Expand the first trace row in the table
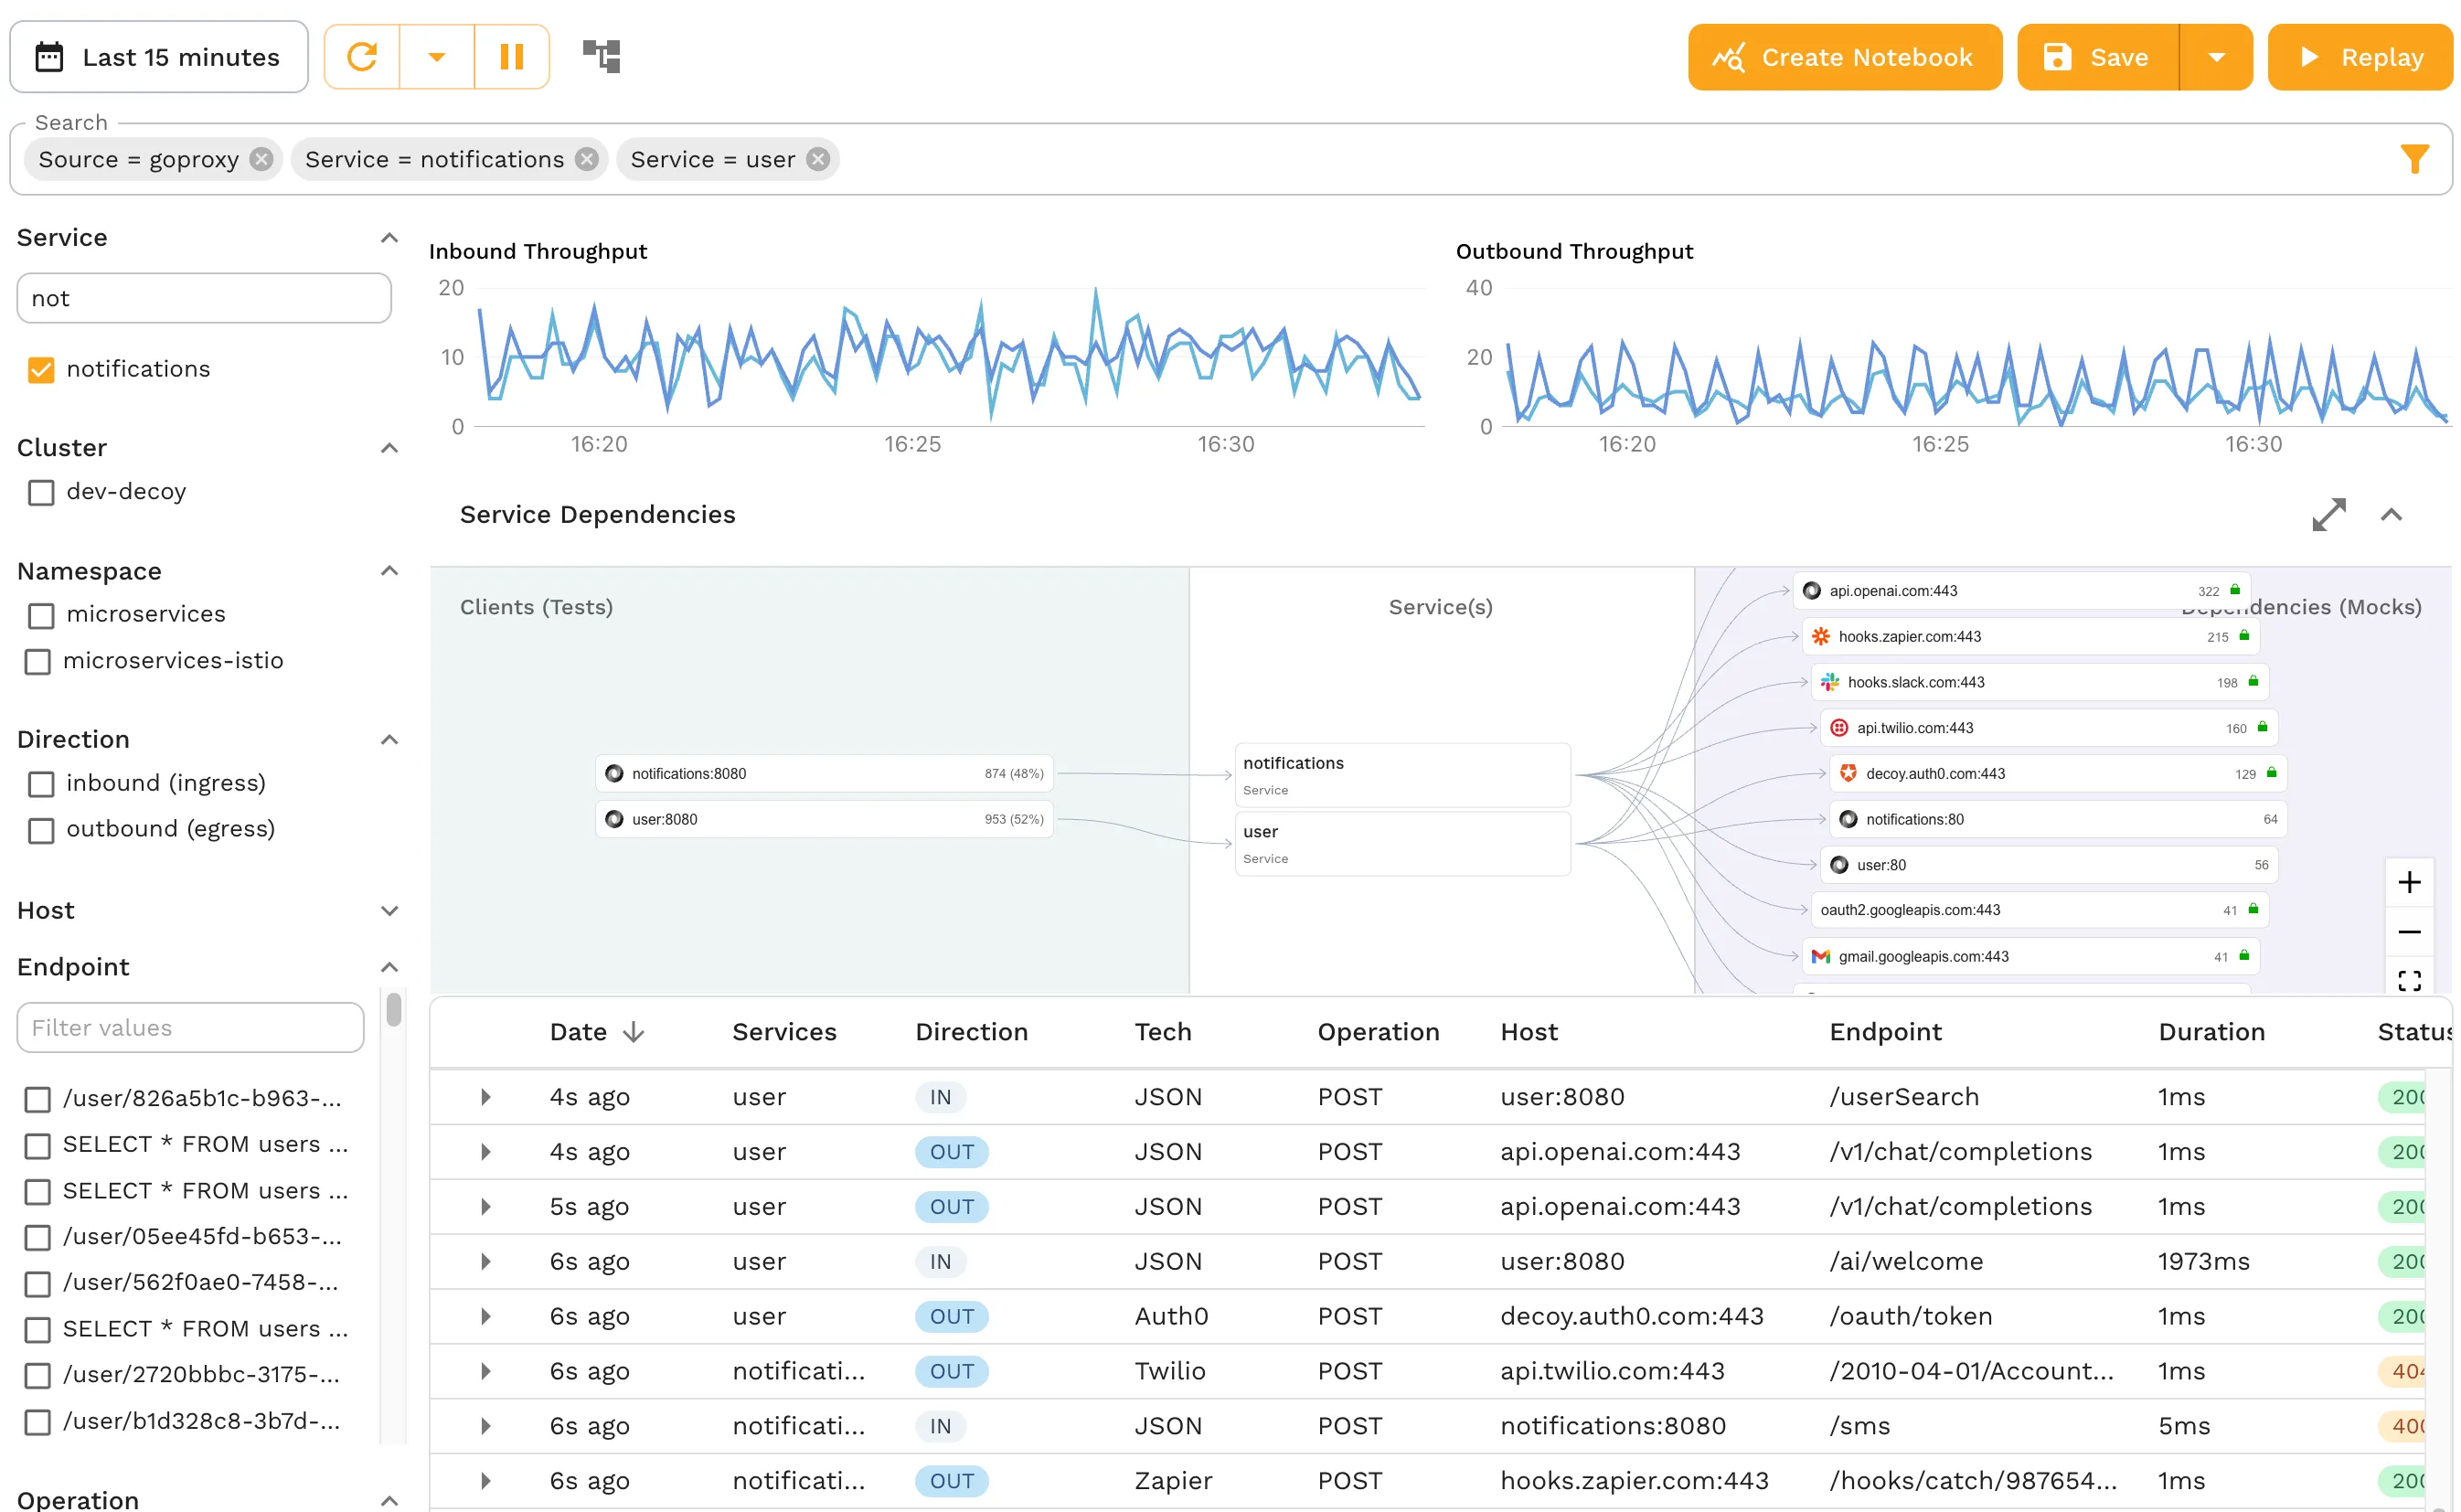Screen dimensions: 2461x1512 click(487, 1096)
